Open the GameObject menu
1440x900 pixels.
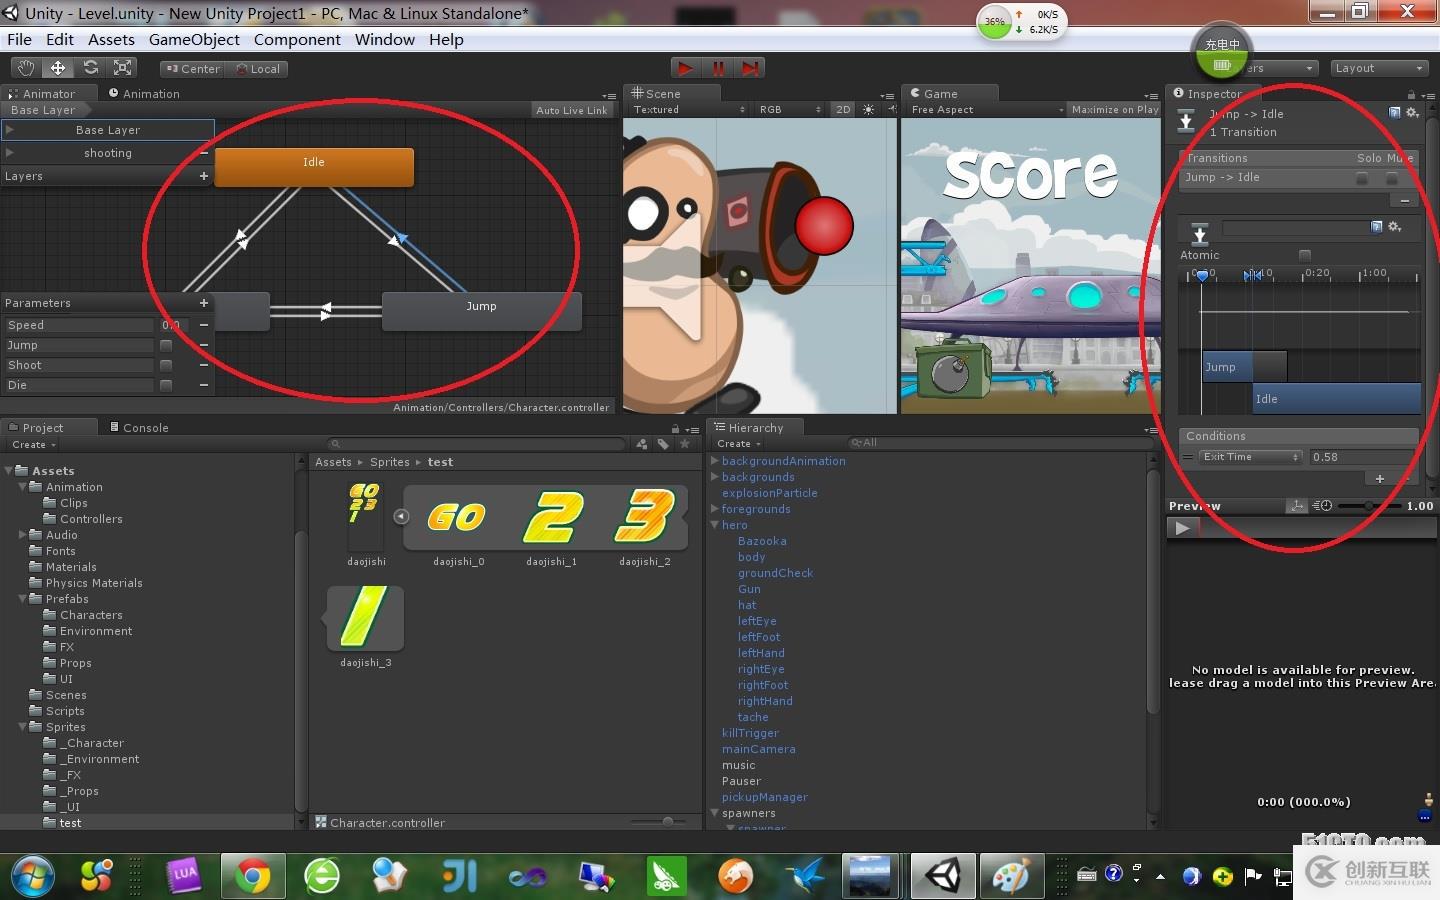point(194,40)
